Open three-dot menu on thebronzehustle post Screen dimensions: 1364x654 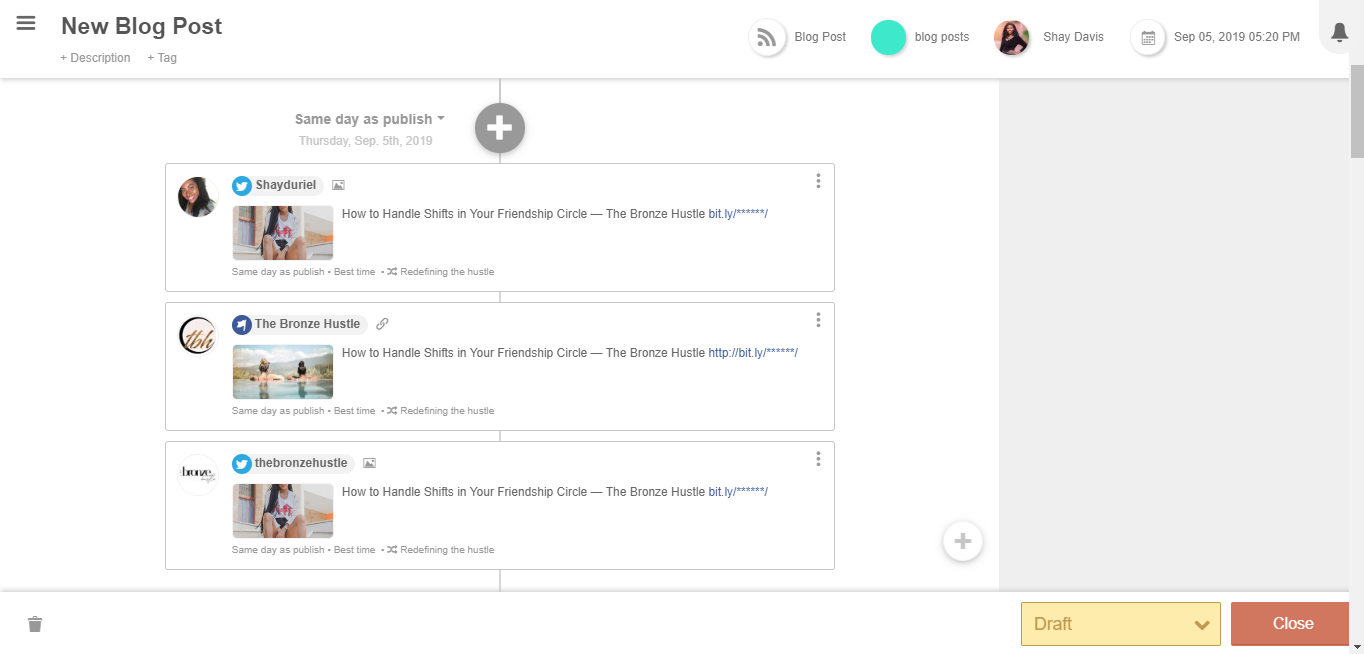pos(818,459)
